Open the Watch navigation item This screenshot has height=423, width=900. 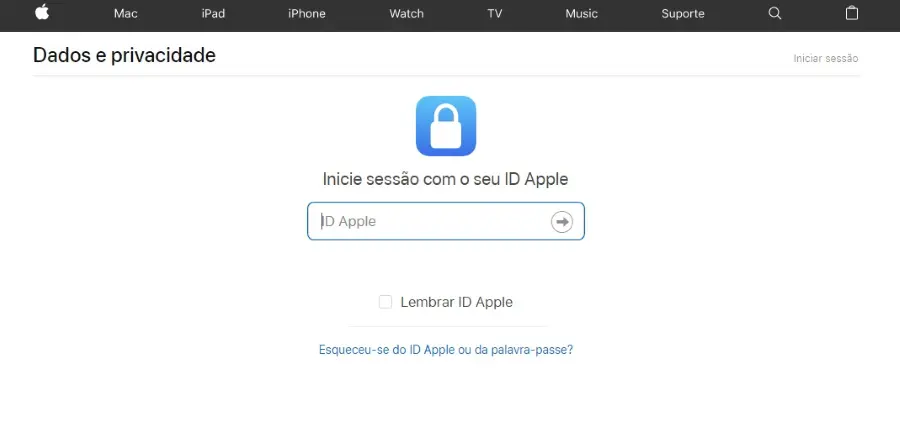click(406, 14)
